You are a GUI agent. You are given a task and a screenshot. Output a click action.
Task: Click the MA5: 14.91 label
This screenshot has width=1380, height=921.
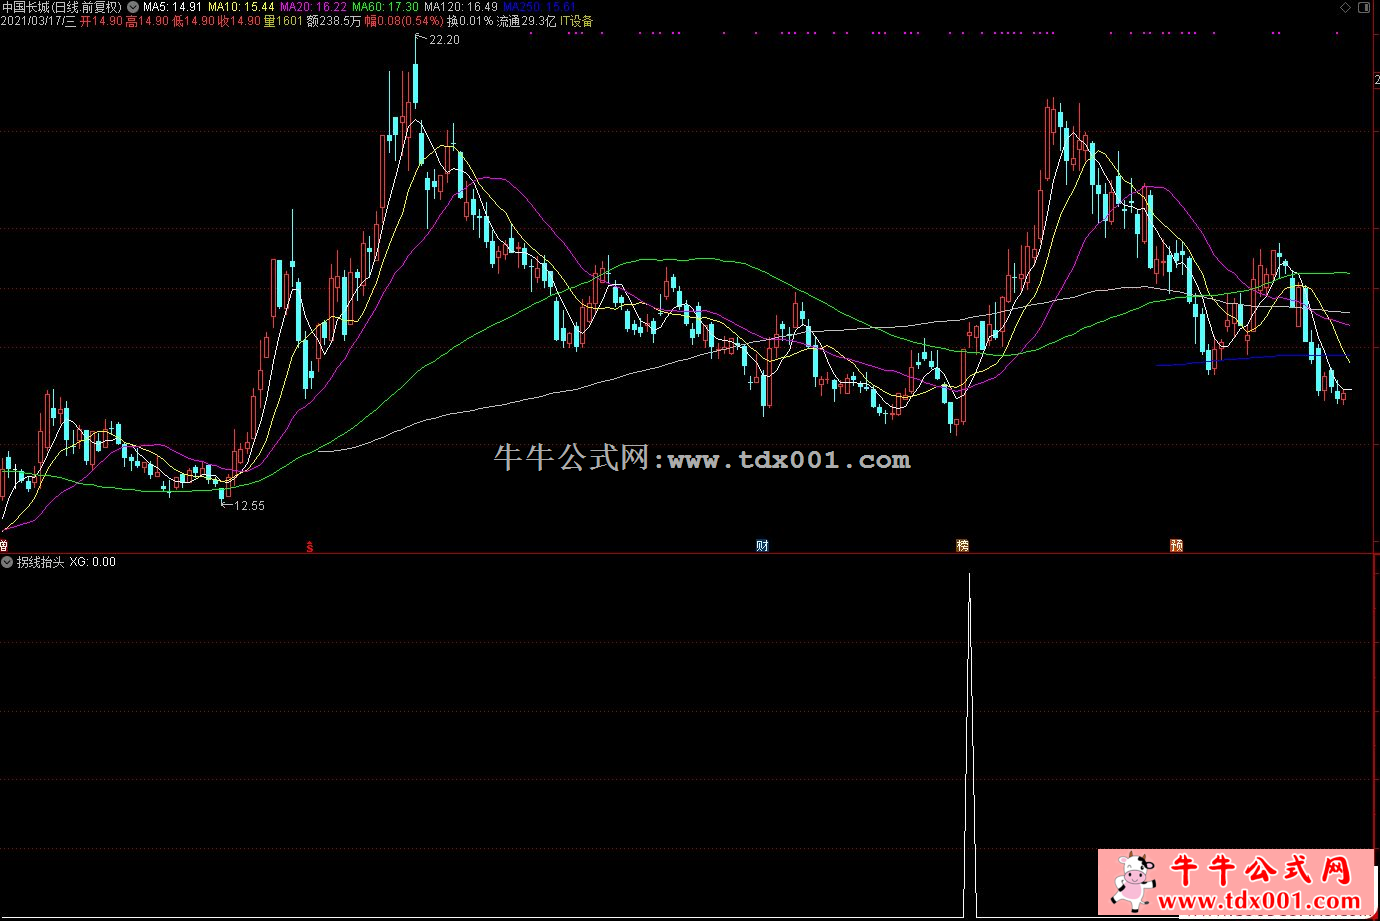tap(172, 7)
